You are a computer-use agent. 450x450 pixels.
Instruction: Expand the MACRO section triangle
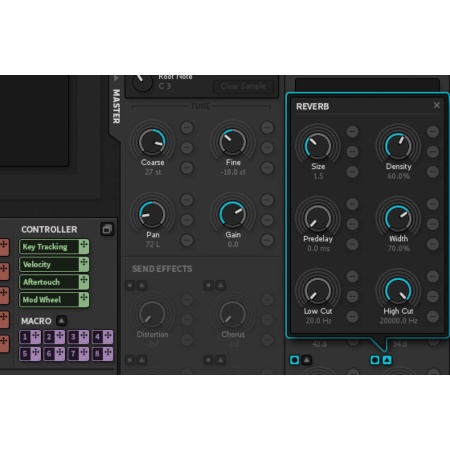click(x=61, y=321)
